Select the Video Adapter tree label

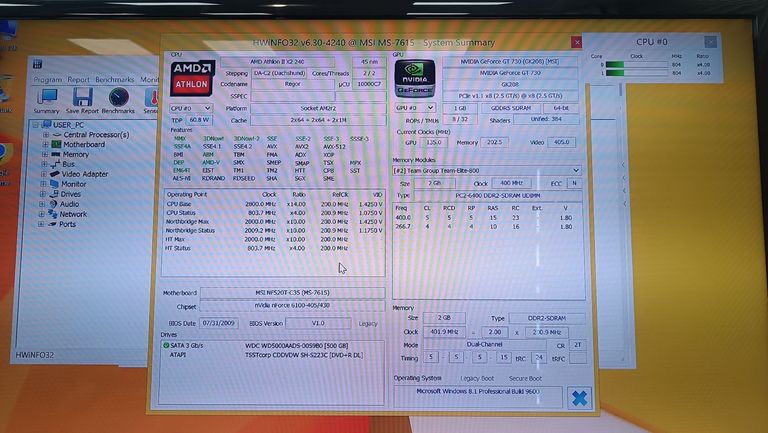[85, 174]
